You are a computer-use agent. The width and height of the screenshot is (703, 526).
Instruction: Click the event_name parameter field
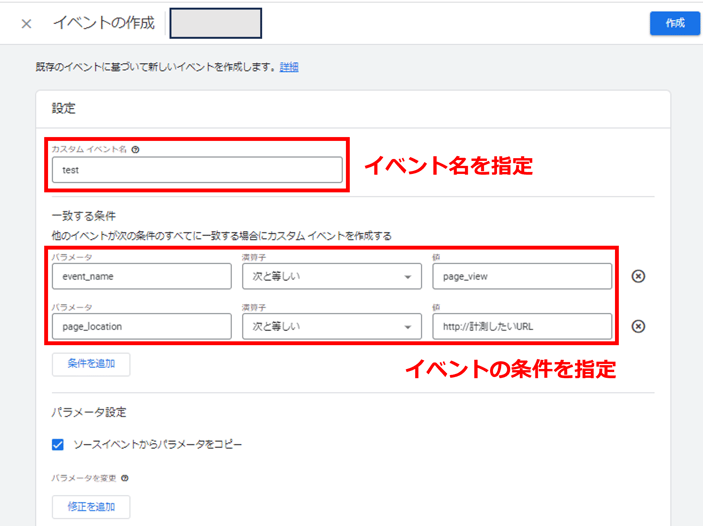[142, 276]
